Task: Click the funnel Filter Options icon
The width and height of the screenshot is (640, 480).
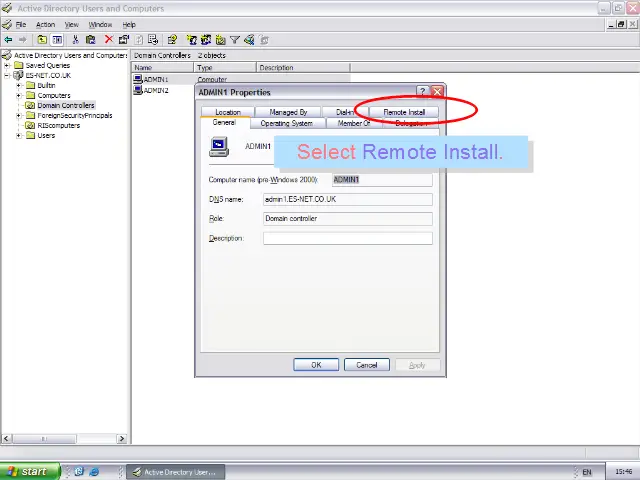Action: click(x=235, y=40)
